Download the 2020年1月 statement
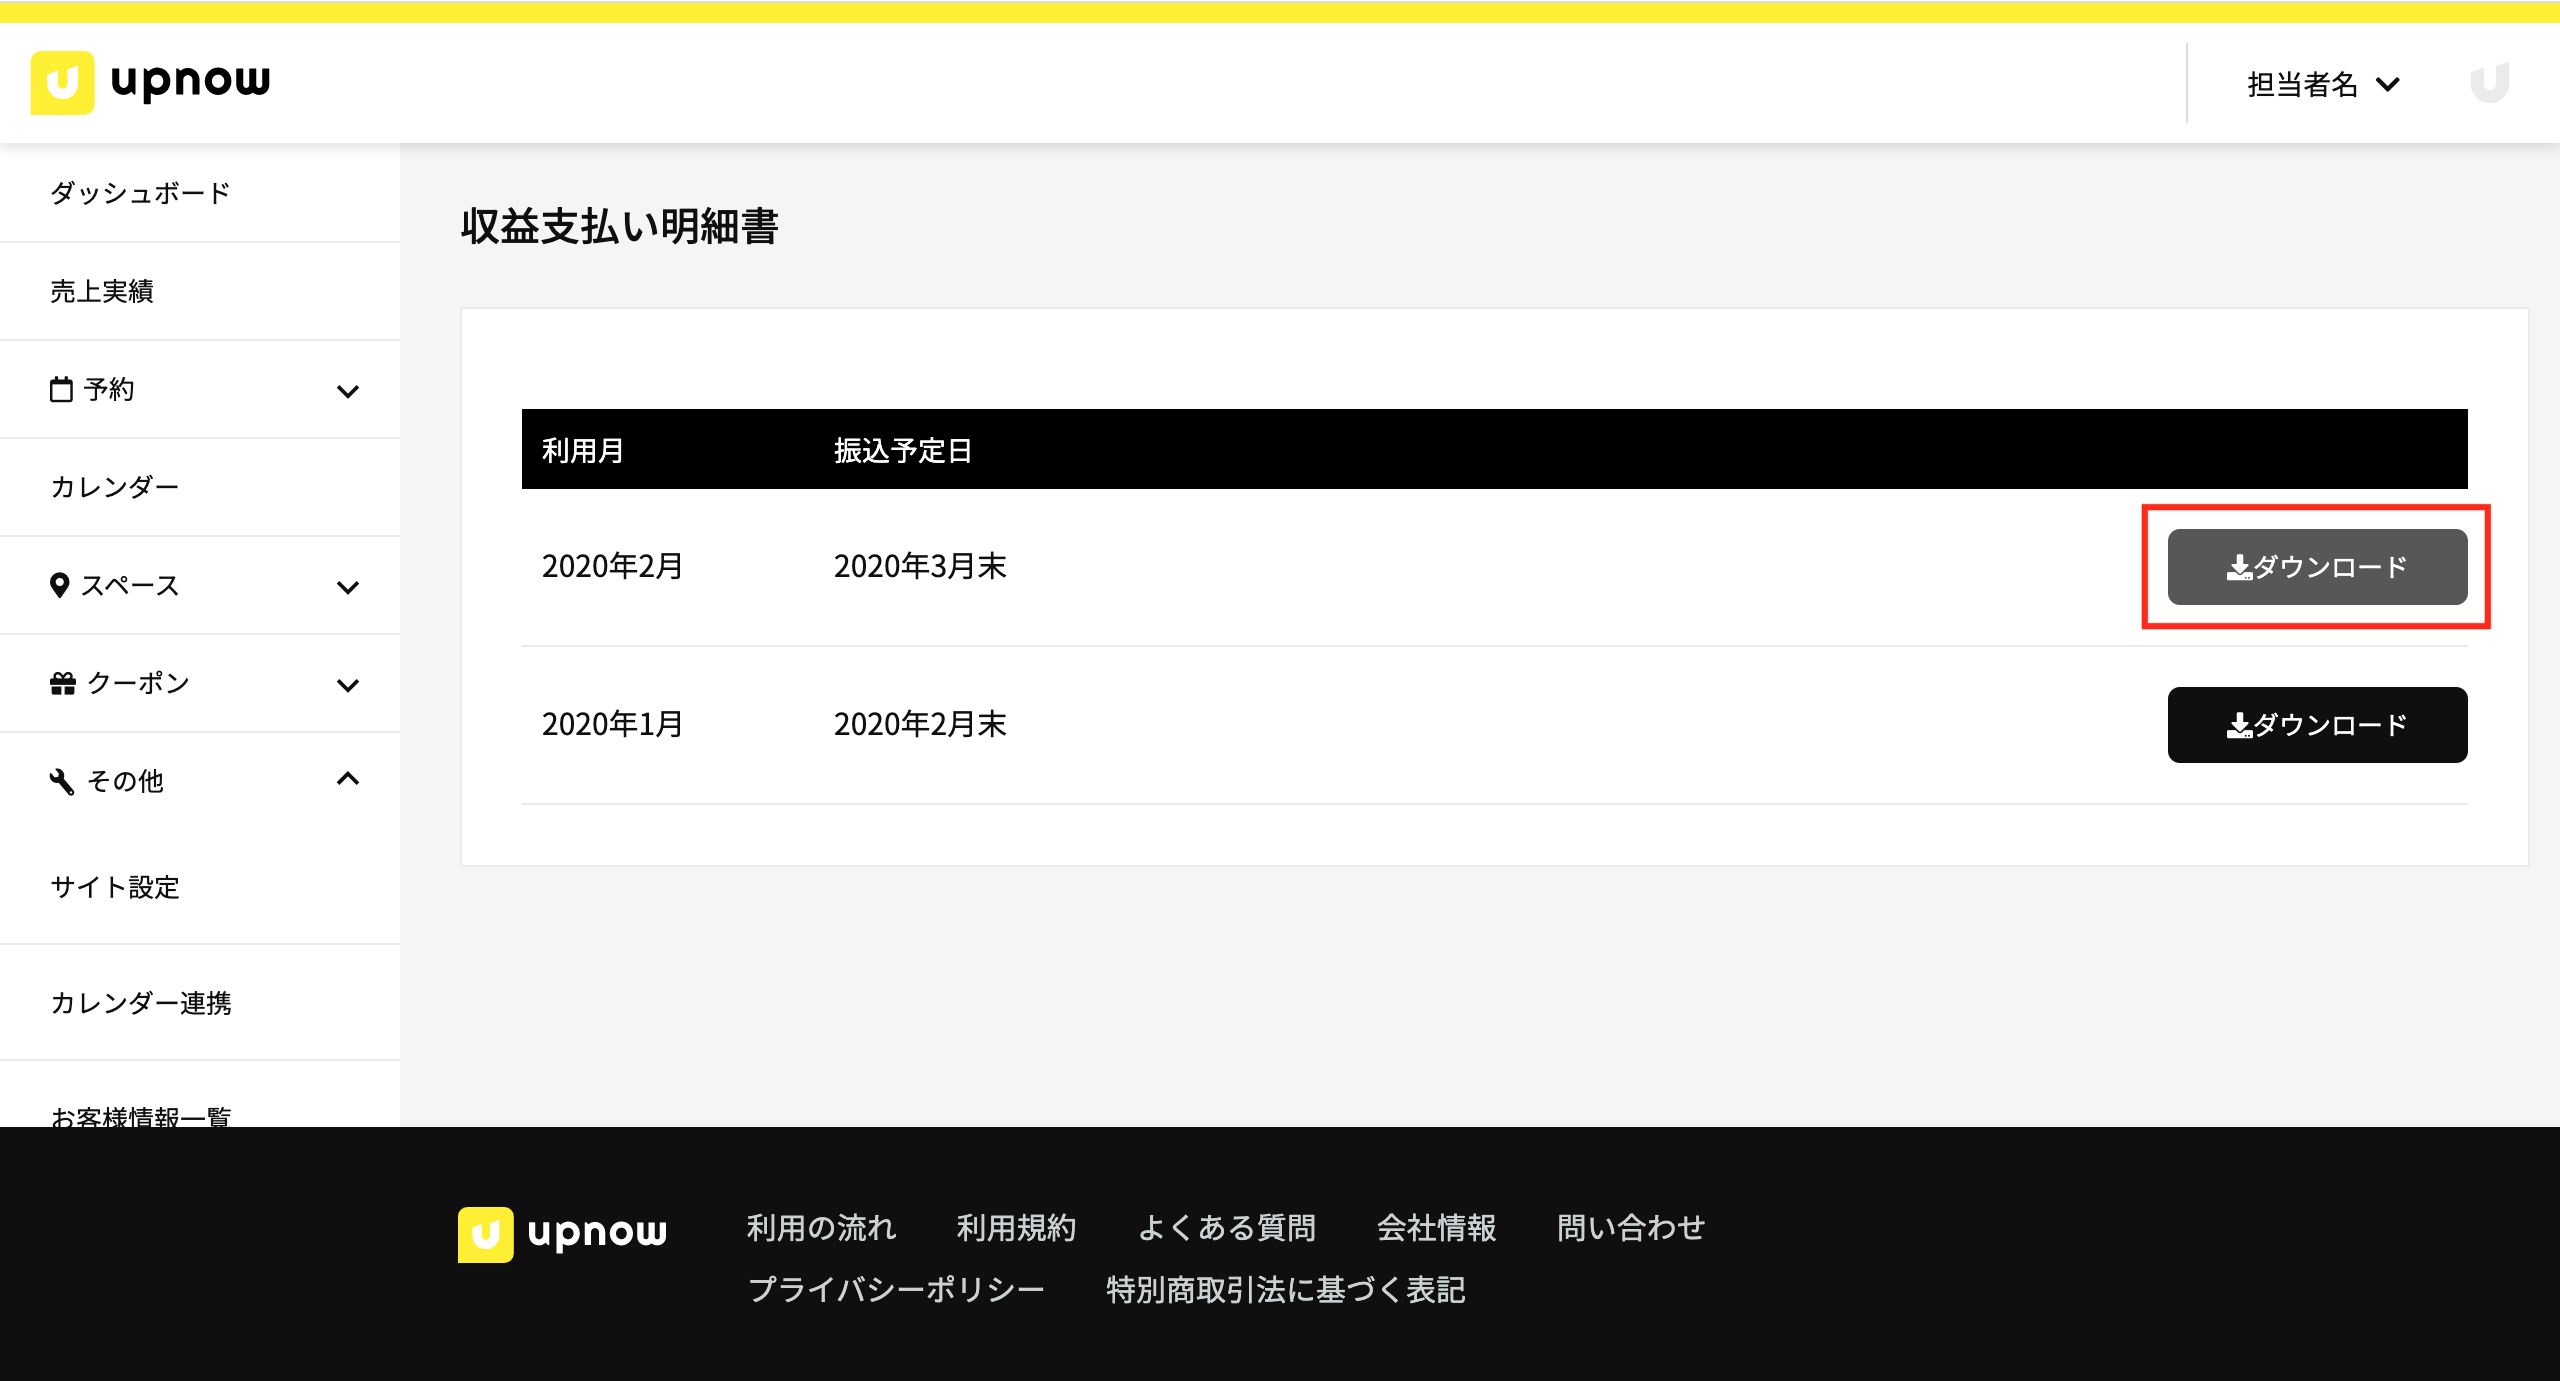Image resolution: width=2560 pixels, height=1381 pixels. tap(2317, 725)
